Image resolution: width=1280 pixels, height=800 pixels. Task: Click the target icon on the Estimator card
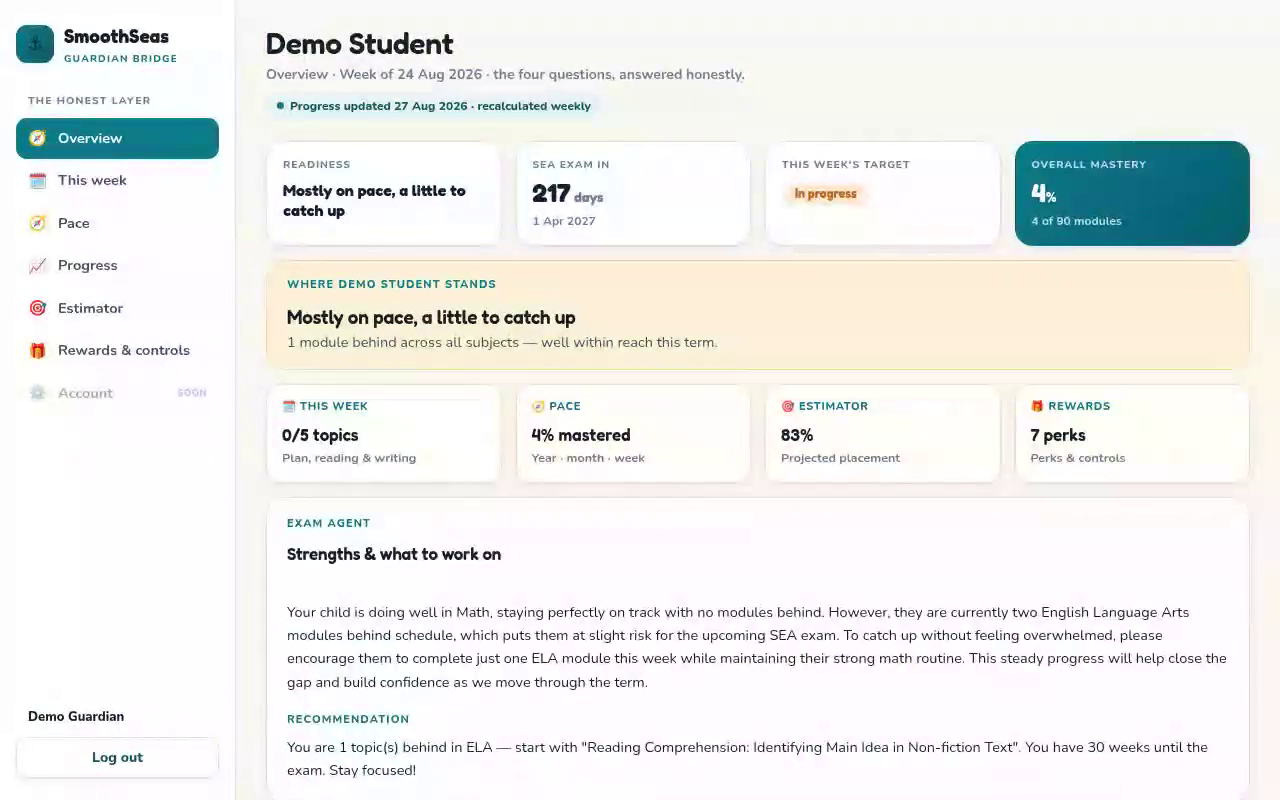coord(787,406)
